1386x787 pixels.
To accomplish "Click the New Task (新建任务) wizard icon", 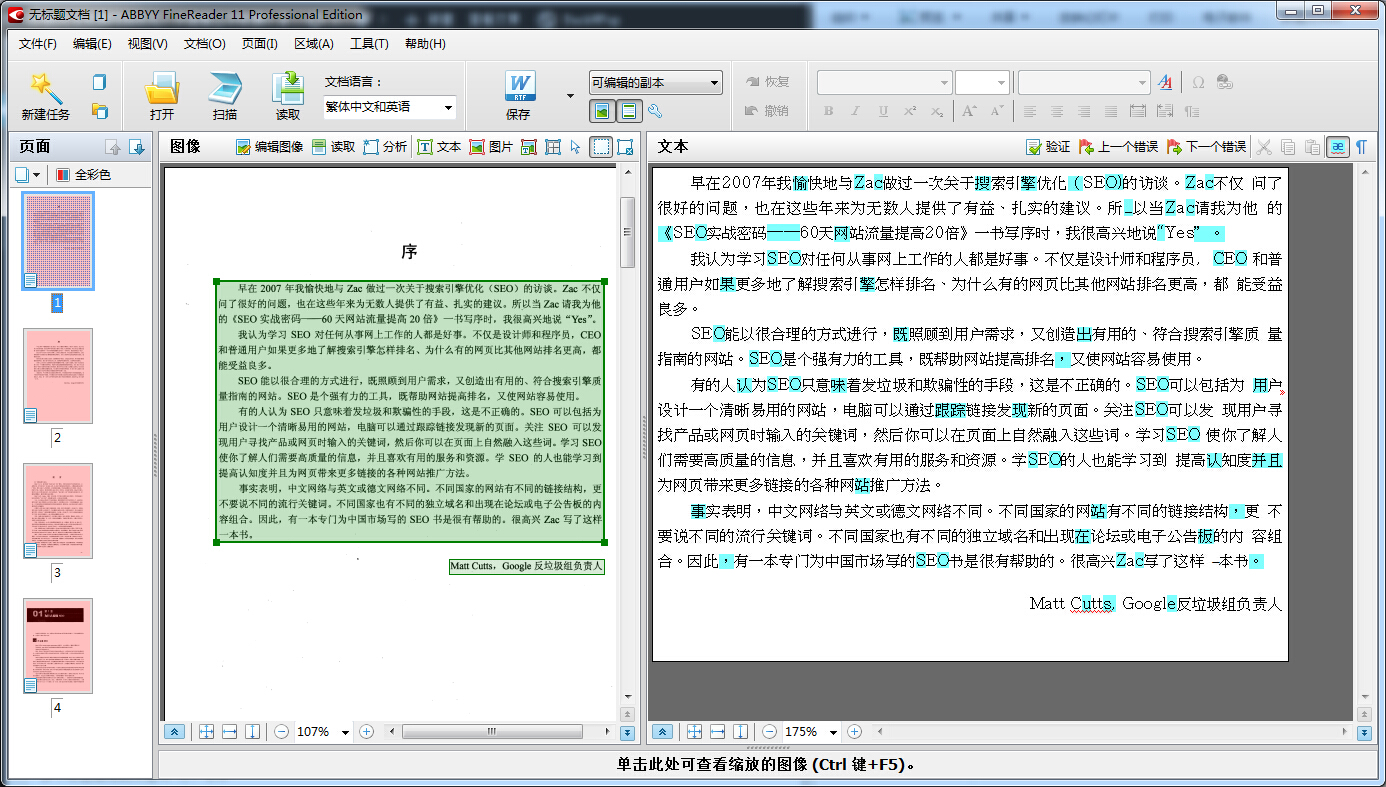I will [46, 88].
